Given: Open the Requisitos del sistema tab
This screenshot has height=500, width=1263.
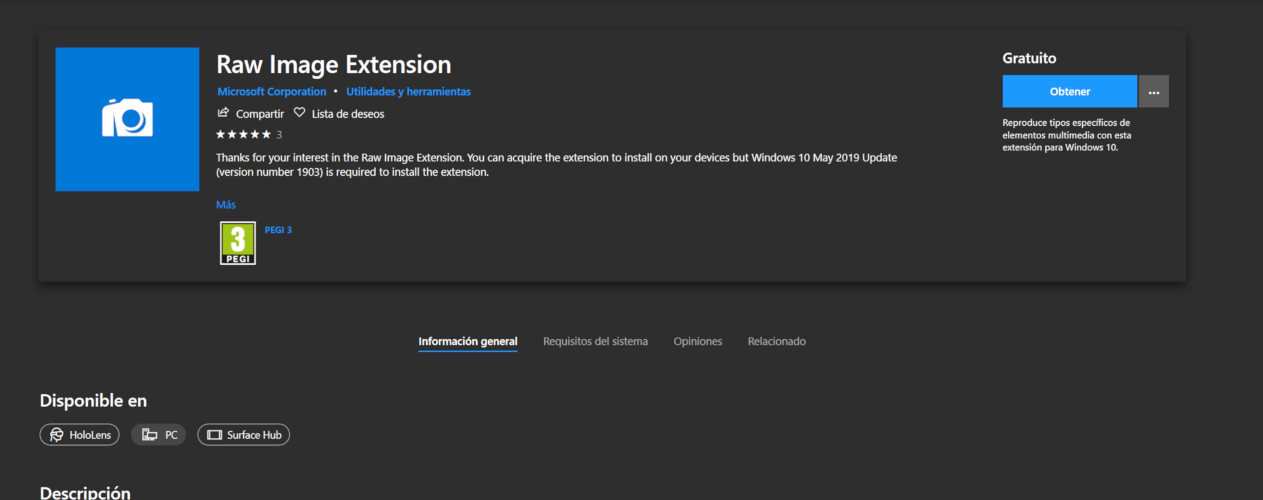Looking at the screenshot, I should (x=595, y=341).
